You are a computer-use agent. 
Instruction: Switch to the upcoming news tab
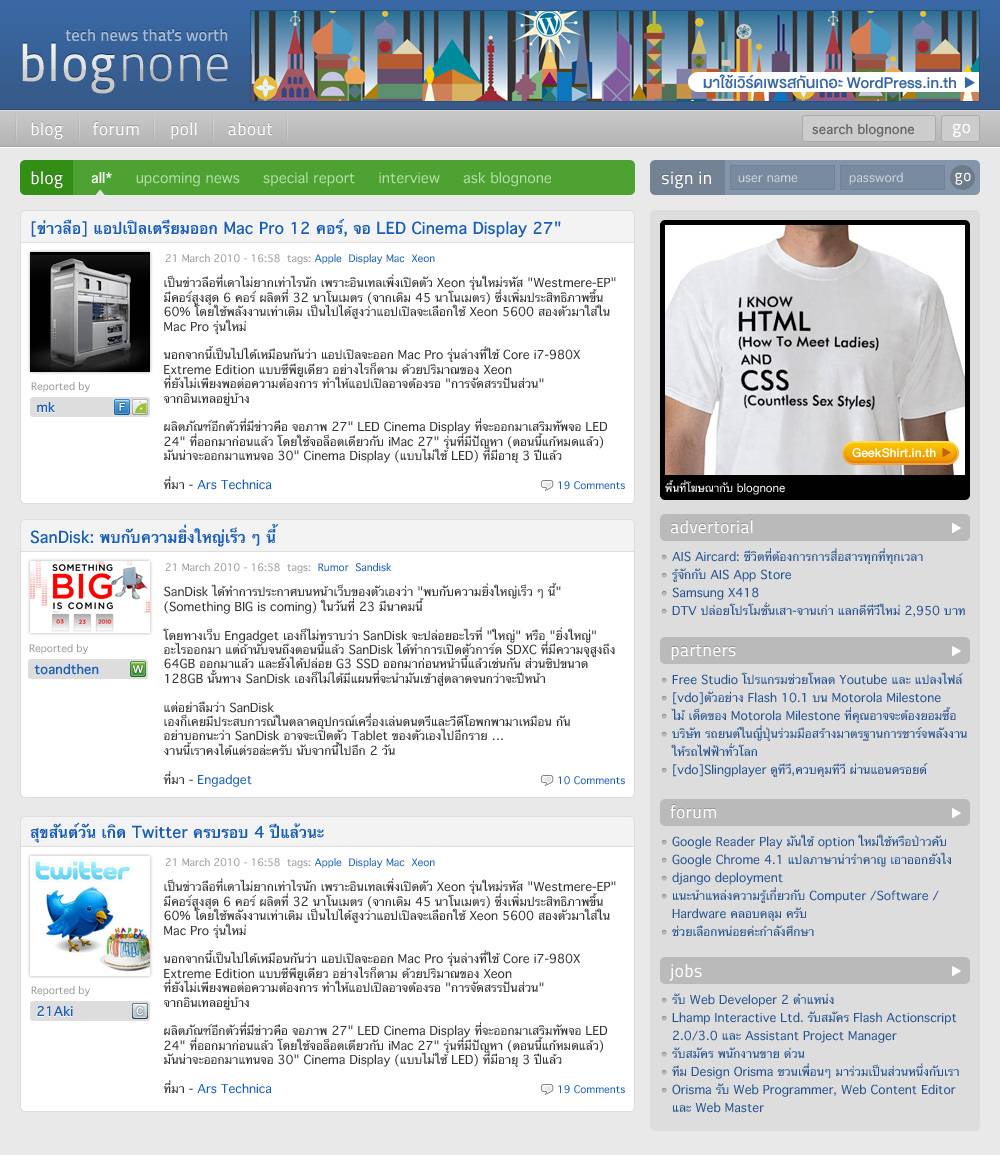(187, 178)
